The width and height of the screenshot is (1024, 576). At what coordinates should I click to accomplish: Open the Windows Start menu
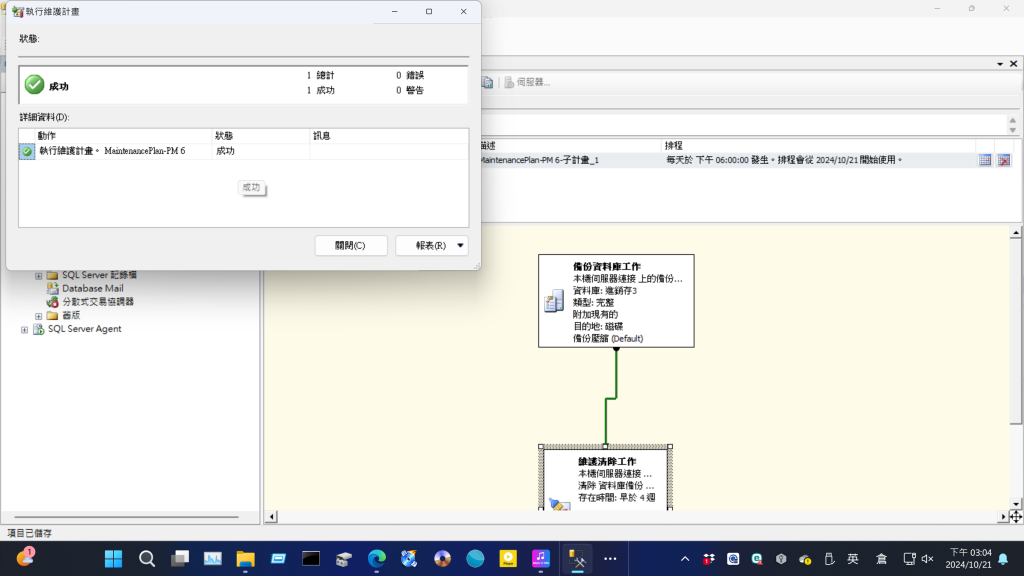pos(114,558)
